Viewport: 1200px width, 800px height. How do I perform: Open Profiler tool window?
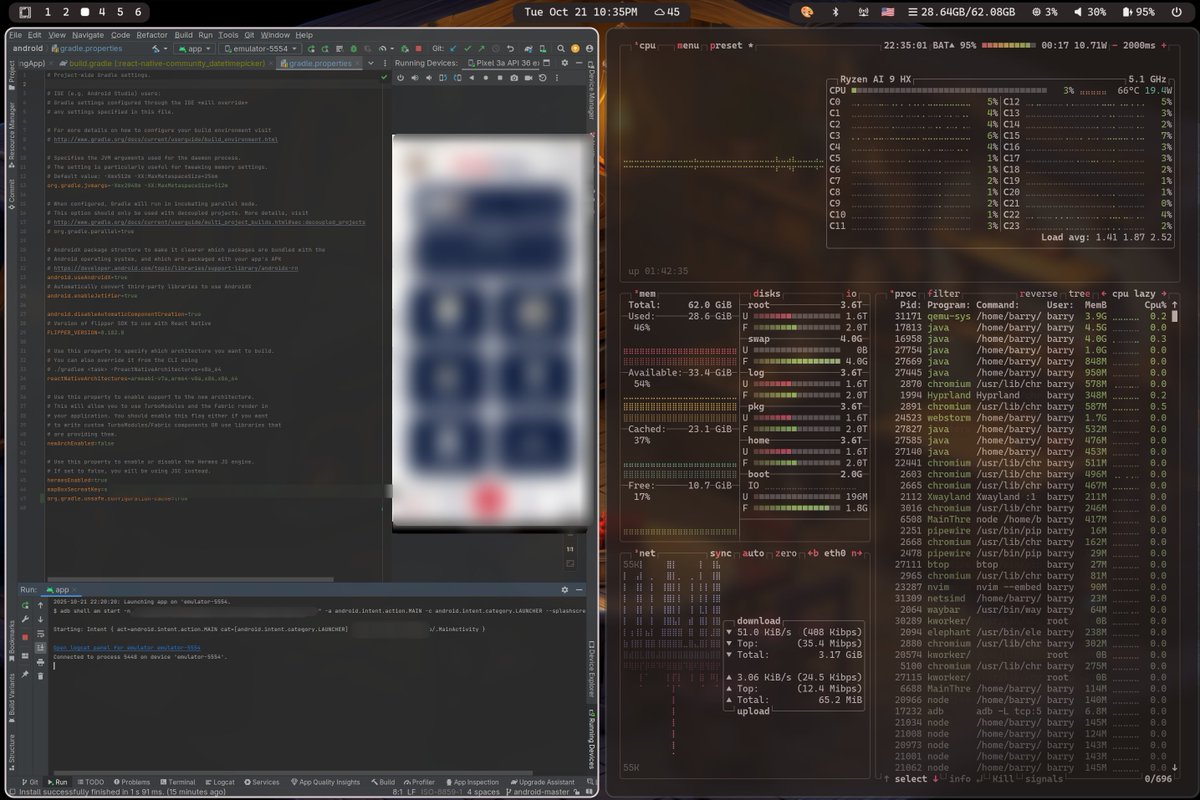click(418, 782)
